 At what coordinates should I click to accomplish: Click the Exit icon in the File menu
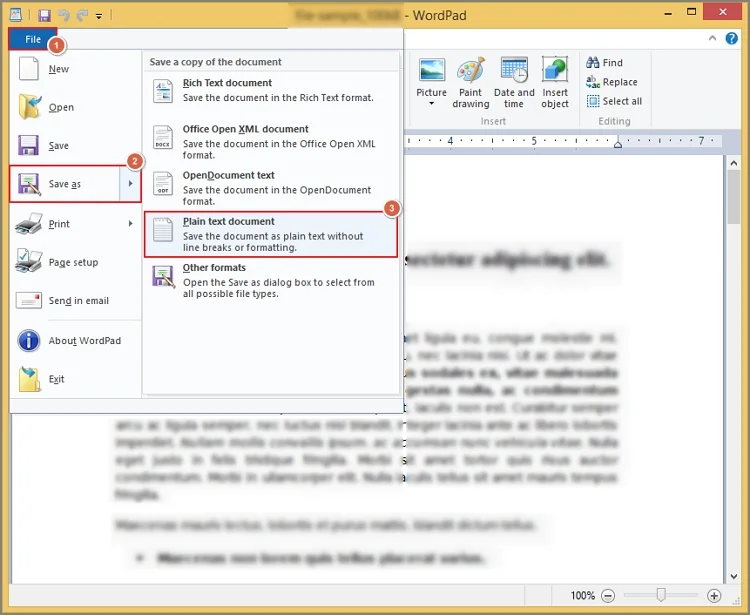click(29, 379)
